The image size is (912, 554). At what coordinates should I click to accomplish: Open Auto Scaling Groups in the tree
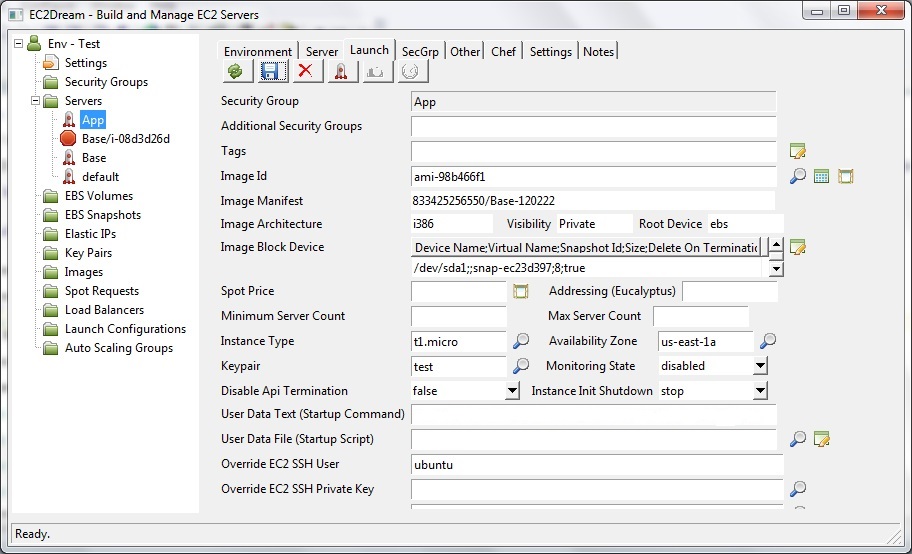point(119,348)
